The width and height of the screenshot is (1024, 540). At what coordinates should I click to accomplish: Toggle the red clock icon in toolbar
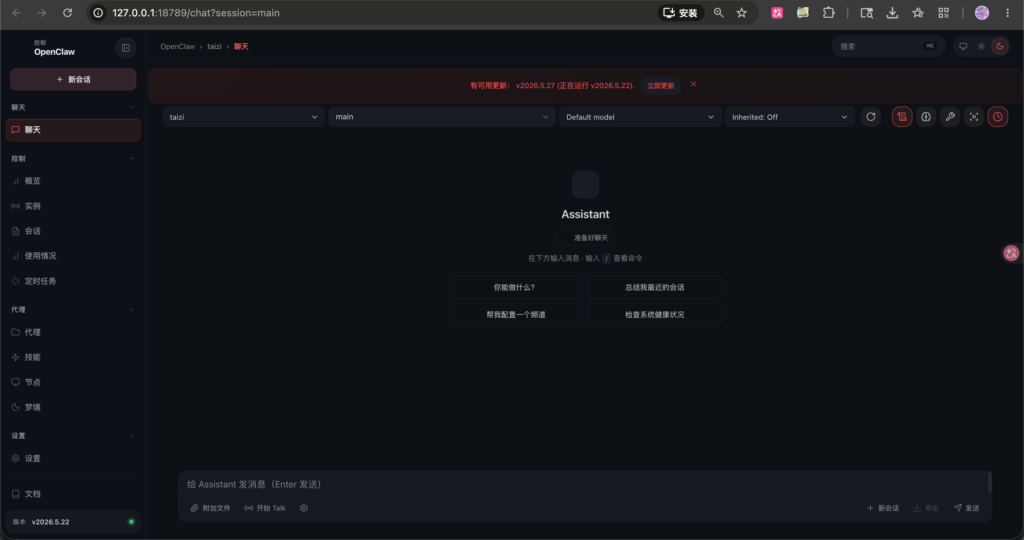tap(998, 117)
